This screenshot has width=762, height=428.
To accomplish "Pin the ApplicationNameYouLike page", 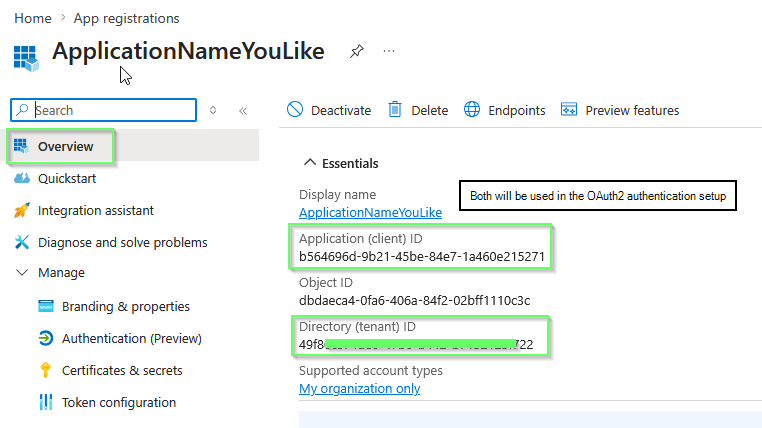I will pyautogui.click(x=357, y=51).
